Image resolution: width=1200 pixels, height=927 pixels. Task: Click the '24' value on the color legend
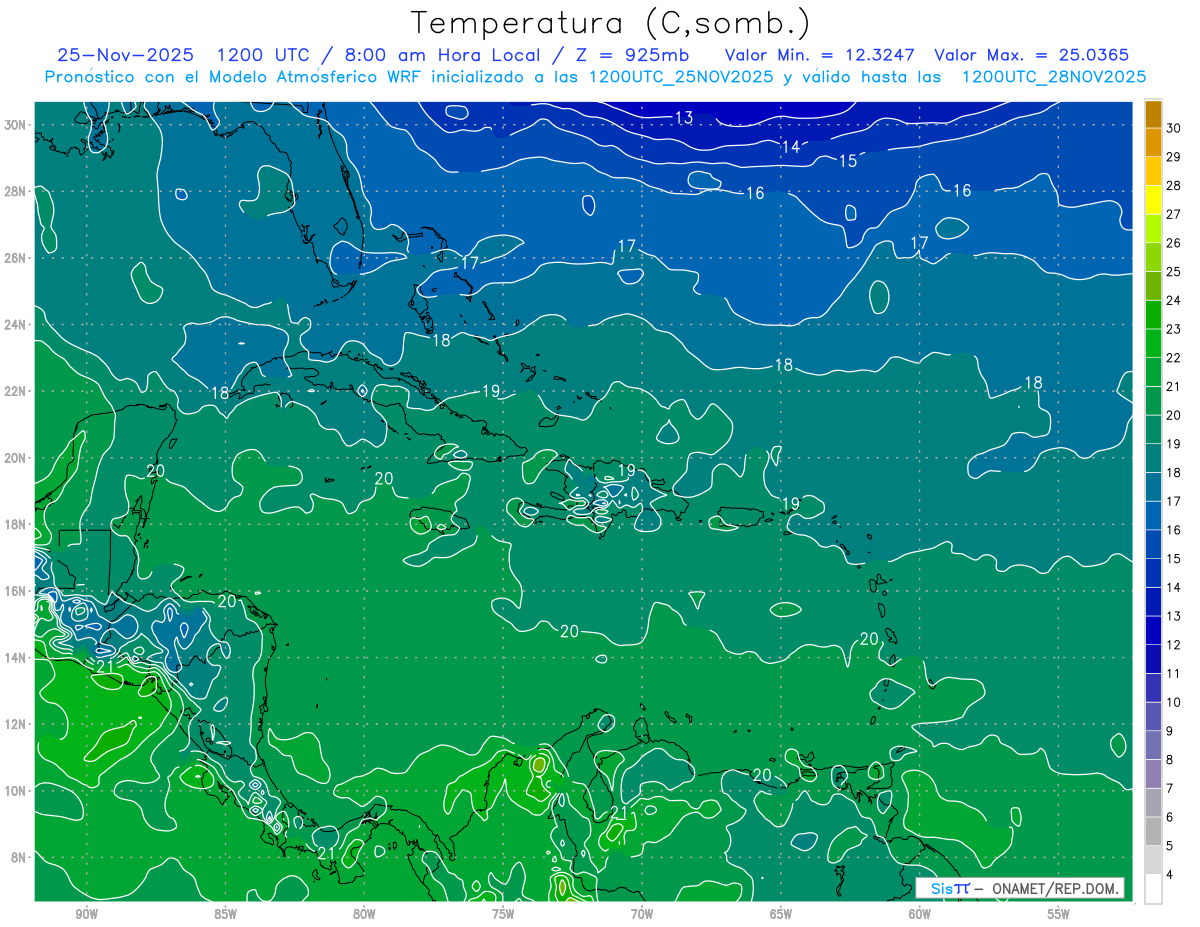pyautogui.click(x=1174, y=300)
